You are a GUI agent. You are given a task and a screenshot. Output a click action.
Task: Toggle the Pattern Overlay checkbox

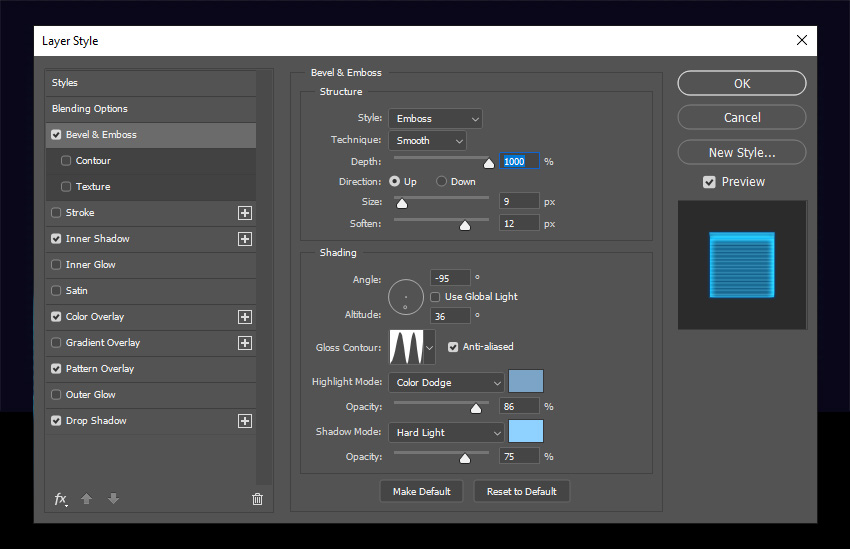[x=56, y=369]
